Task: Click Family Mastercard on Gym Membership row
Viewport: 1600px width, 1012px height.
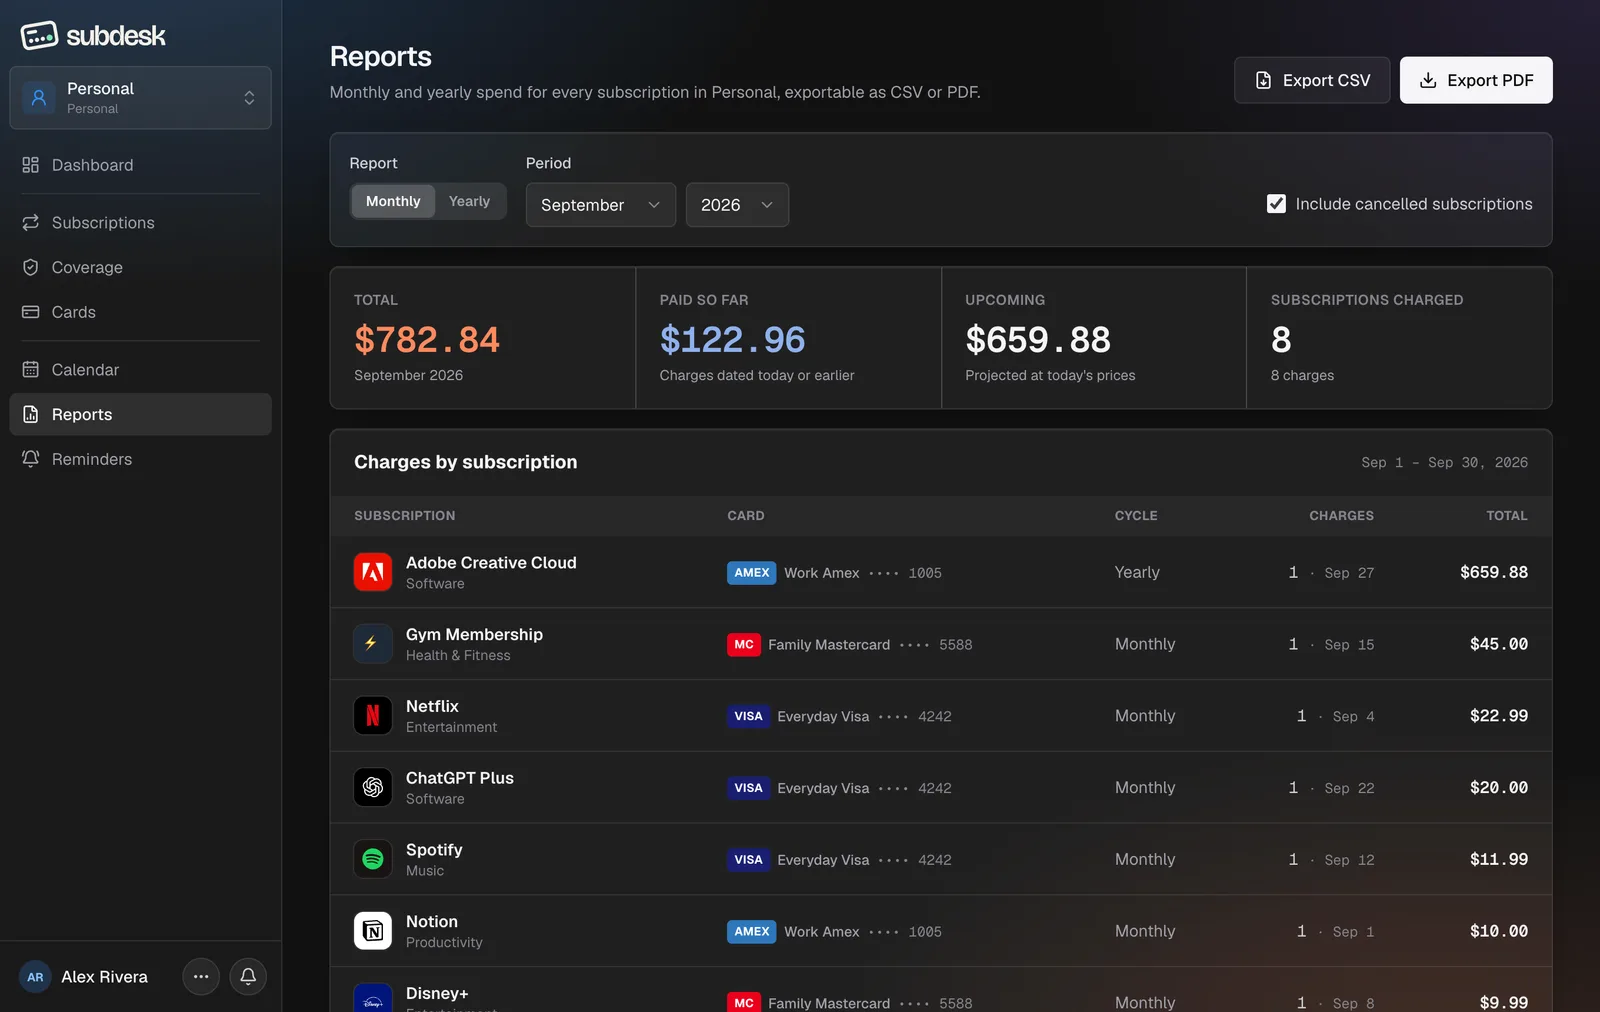Action: click(829, 645)
